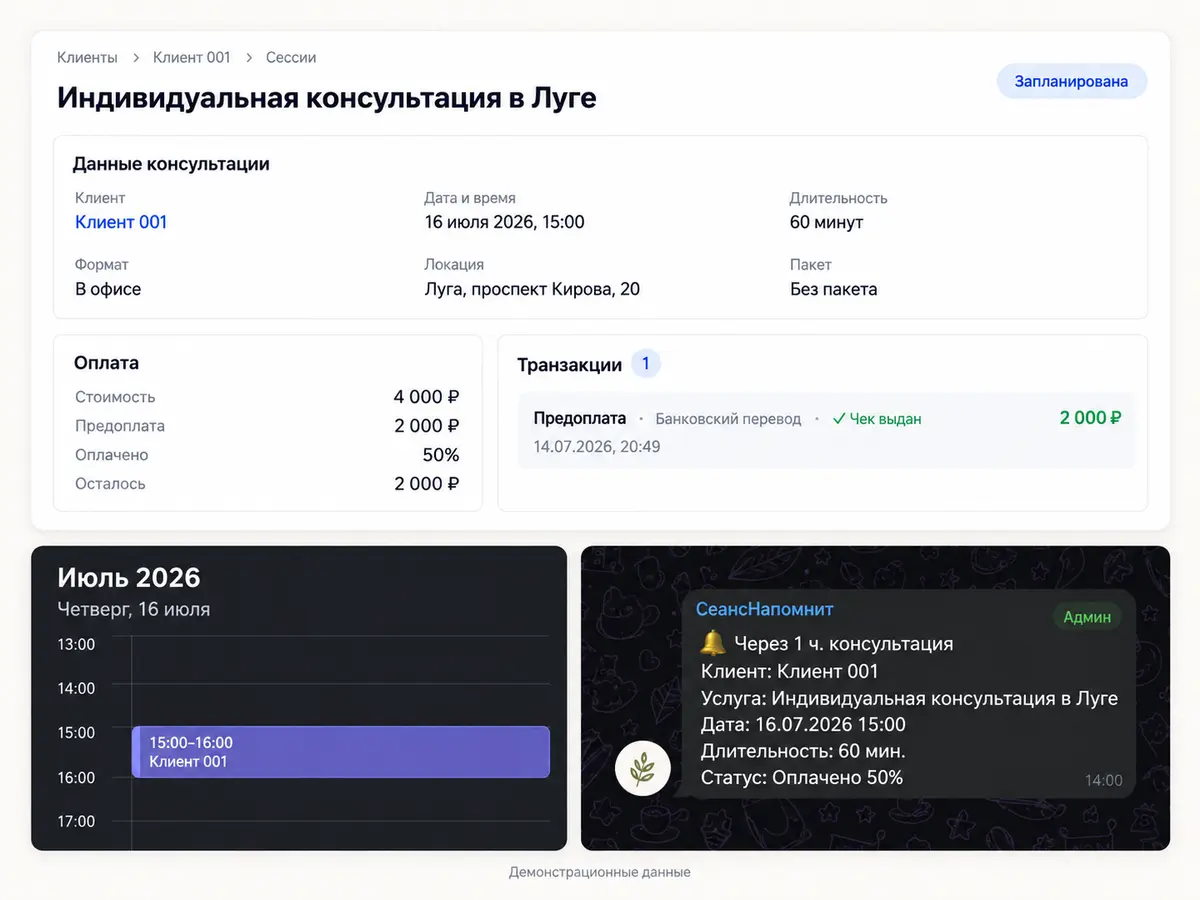This screenshot has width=1200, height=900.
Task: Open the Предоплата transaction row
Action: 826,431
